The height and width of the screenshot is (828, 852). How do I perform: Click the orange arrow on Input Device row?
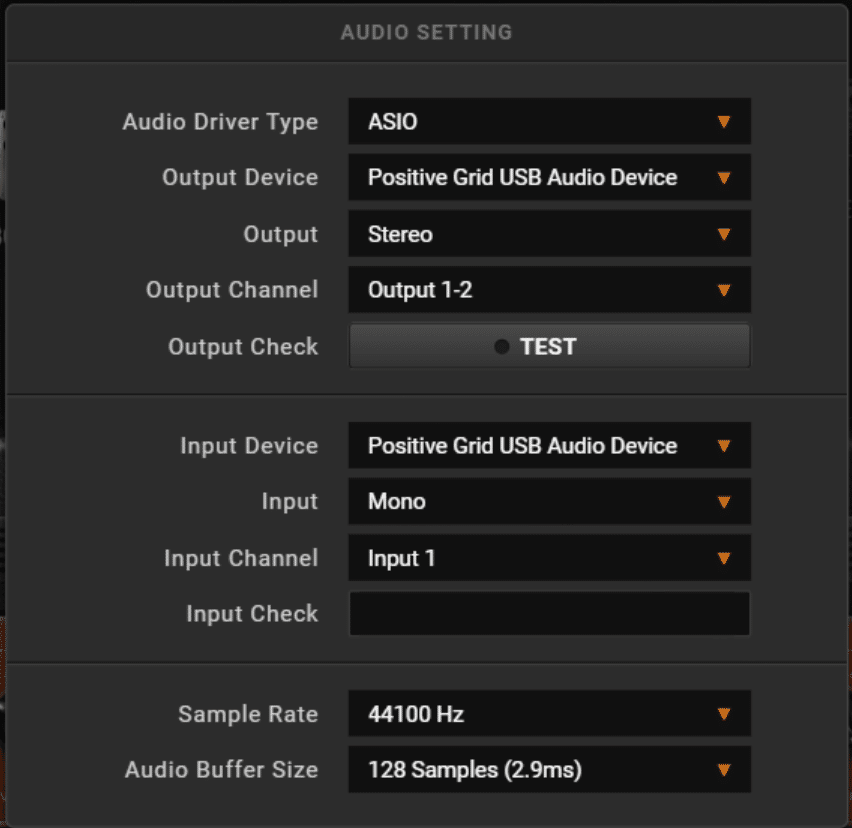[x=723, y=446]
